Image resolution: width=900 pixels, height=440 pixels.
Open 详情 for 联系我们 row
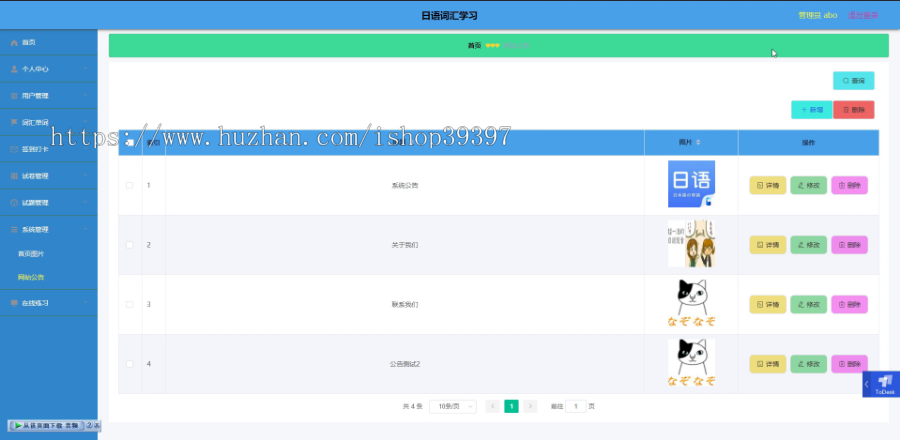767,305
